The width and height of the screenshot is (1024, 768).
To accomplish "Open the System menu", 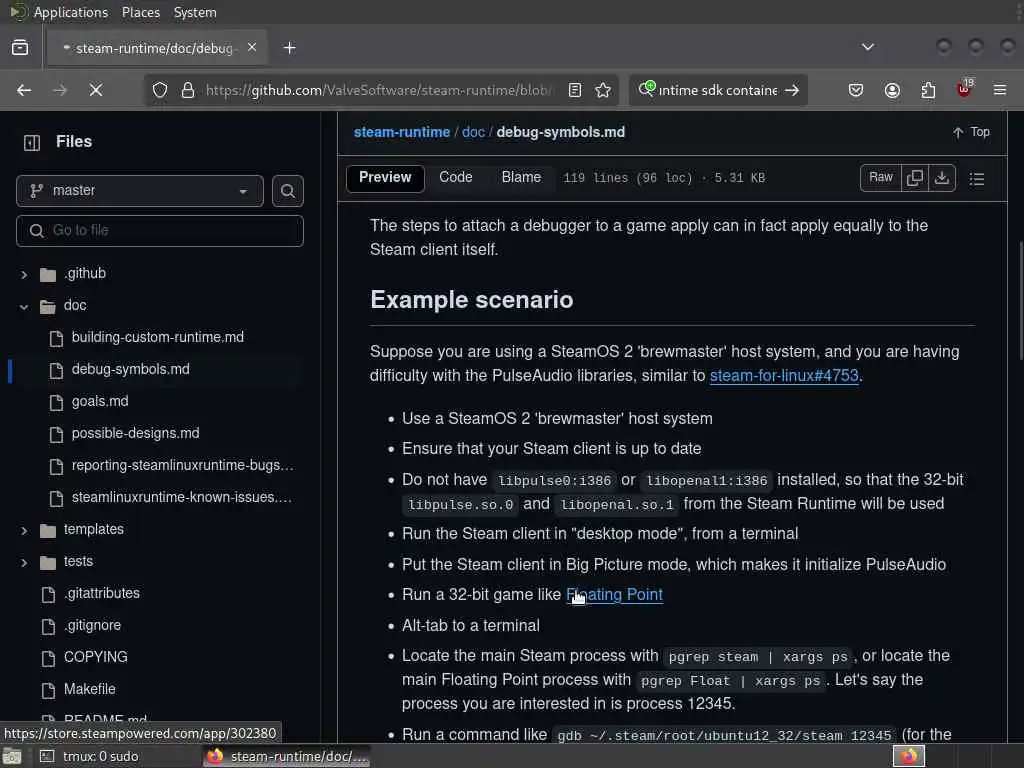I will (195, 12).
